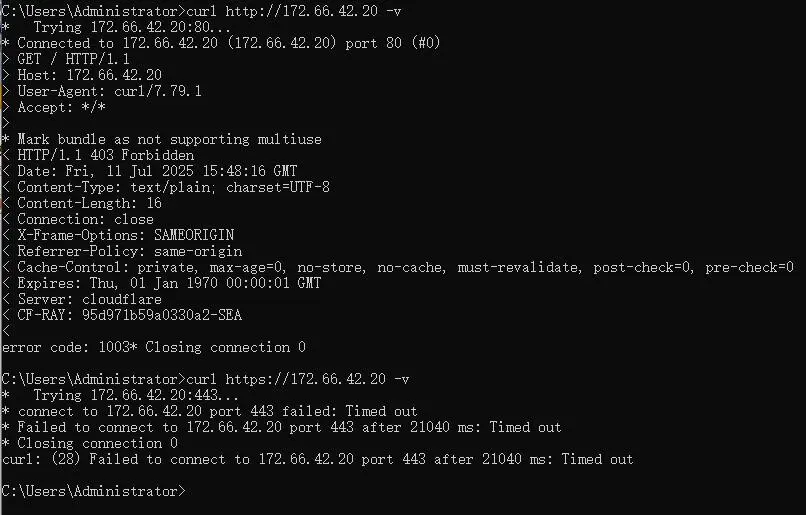Click the User-Agent: curl/7.79.1 line
Image resolution: width=806 pixels, height=515 pixels.
102,91
